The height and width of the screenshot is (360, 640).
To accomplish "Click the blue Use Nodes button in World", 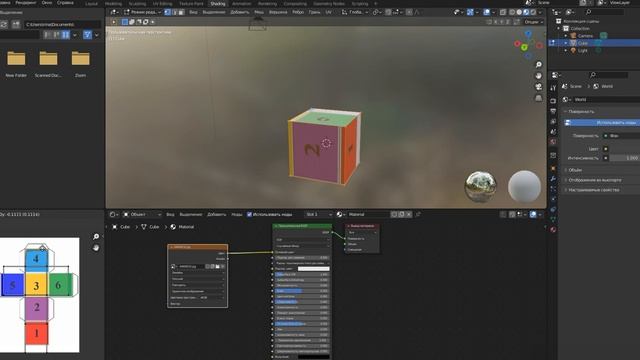I will click(602, 122).
